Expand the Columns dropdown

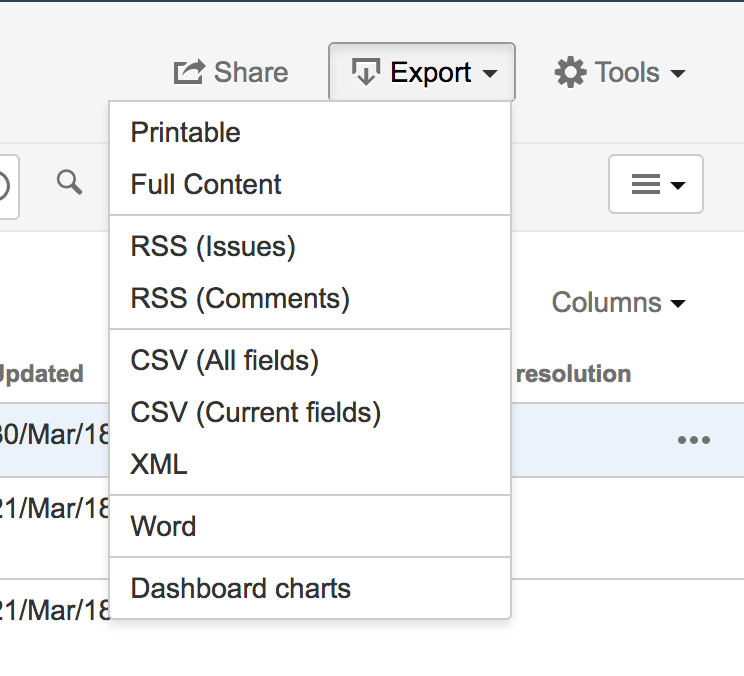coord(618,303)
